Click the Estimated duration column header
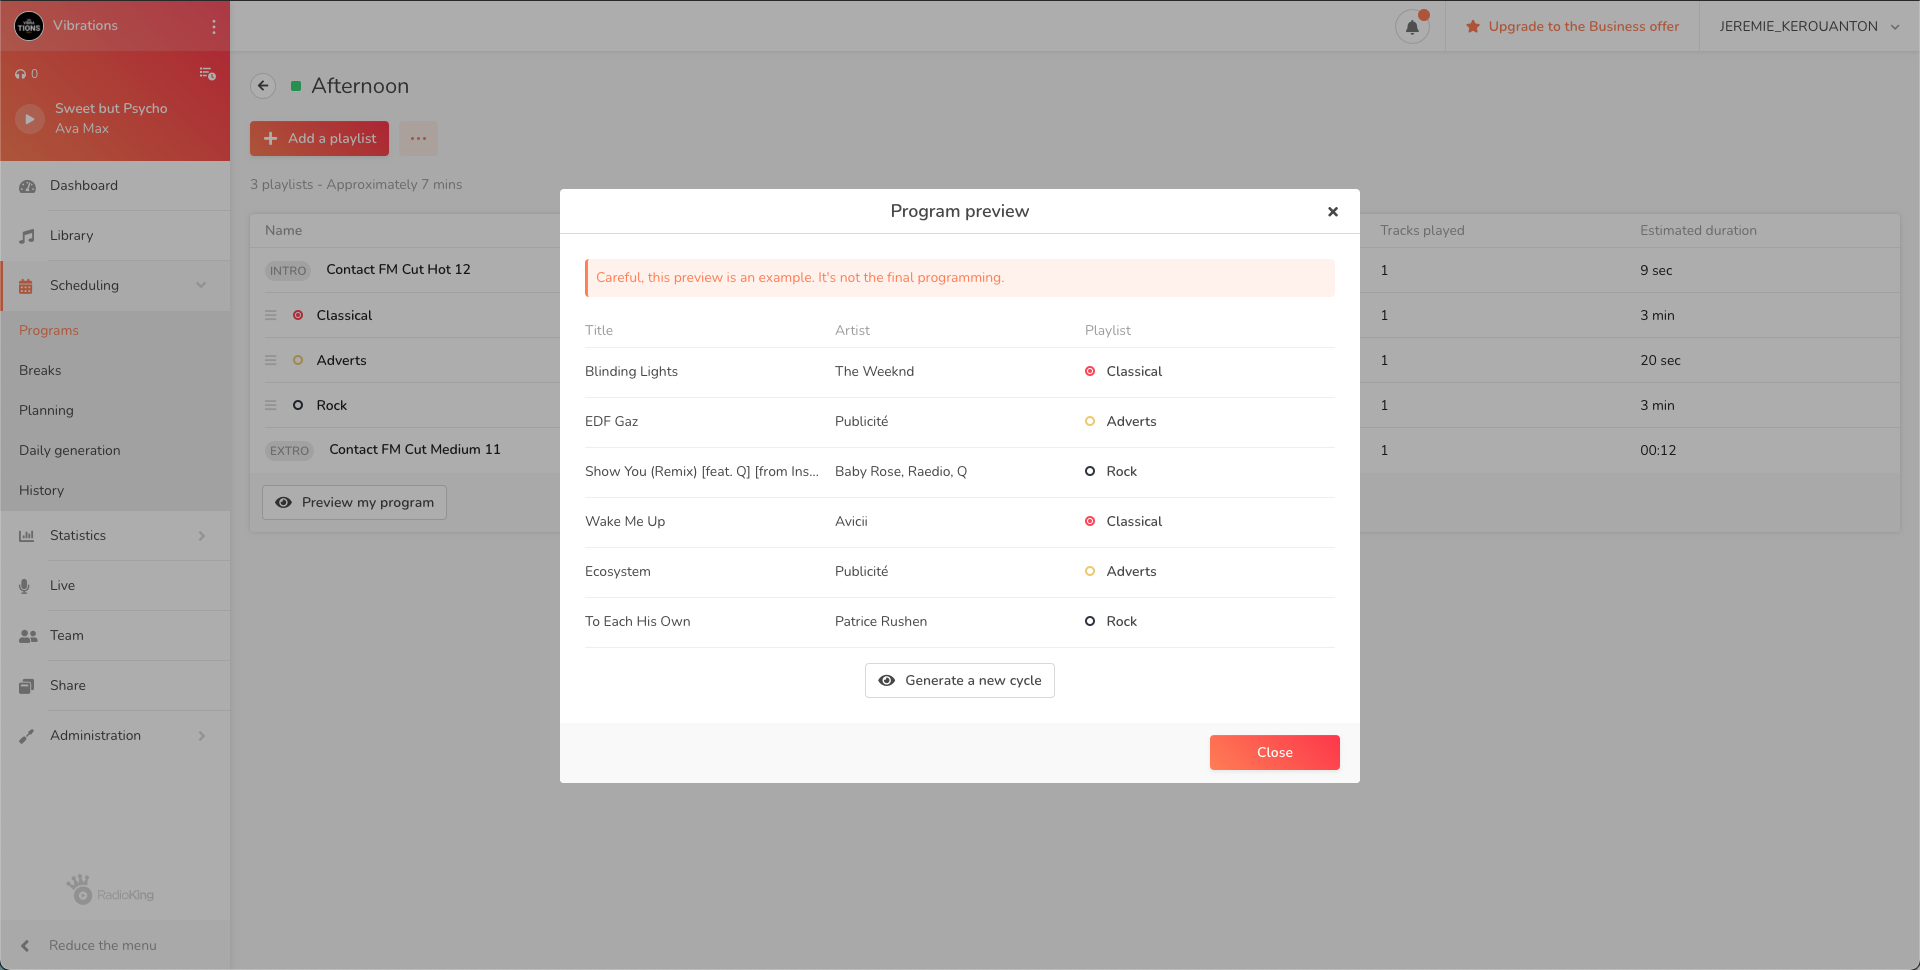Viewport: 1920px width, 970px height. [1698, 230]
